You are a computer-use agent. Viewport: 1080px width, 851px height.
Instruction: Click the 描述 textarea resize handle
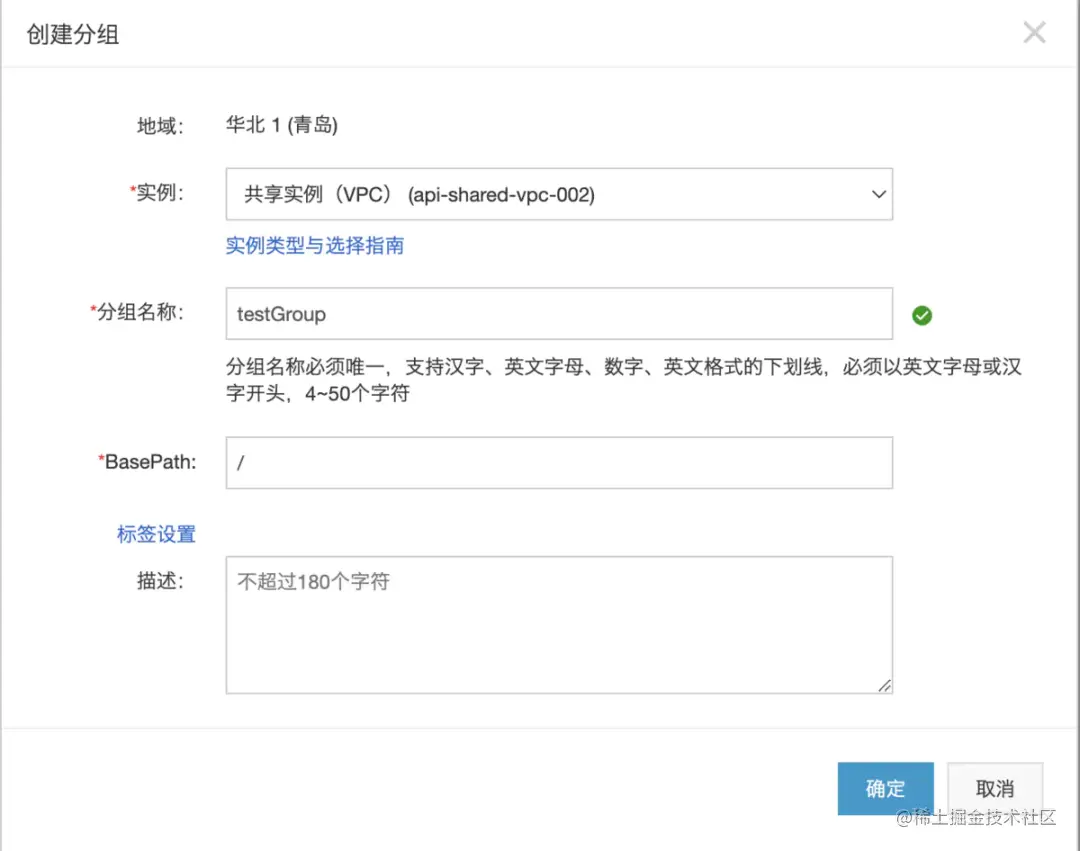884,685
